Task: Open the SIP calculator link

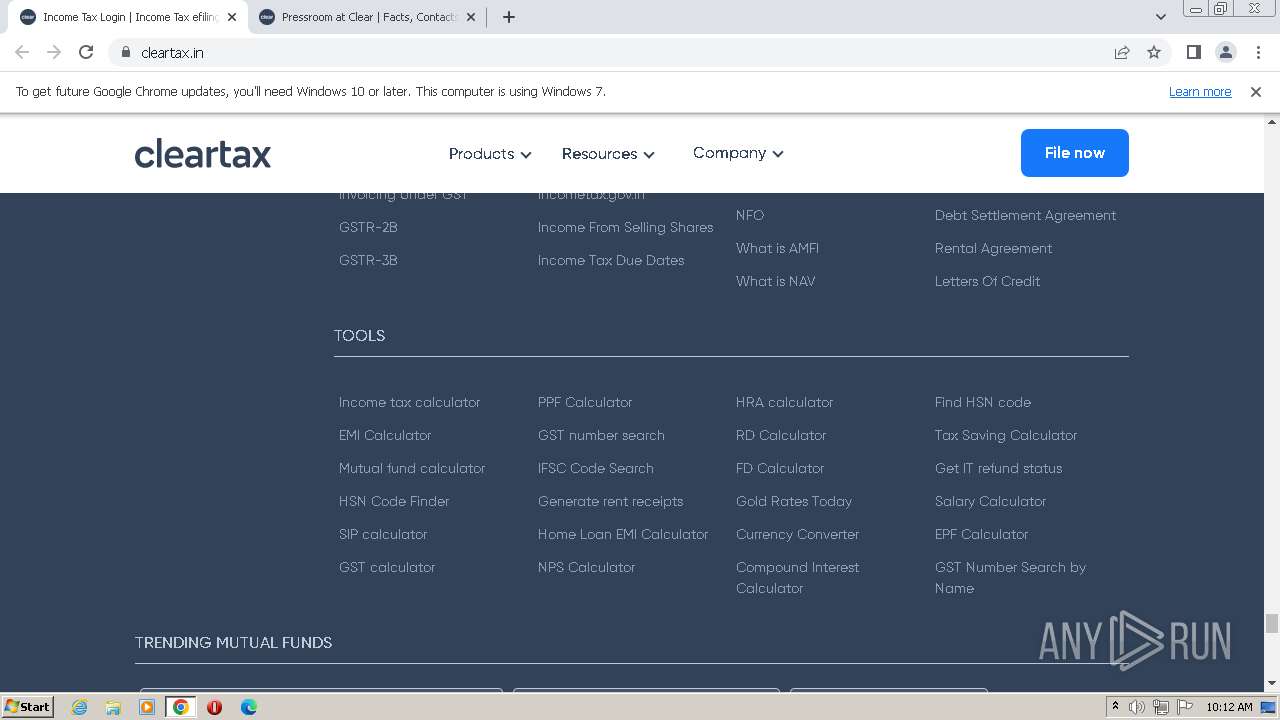Action: tap(383, 534)
